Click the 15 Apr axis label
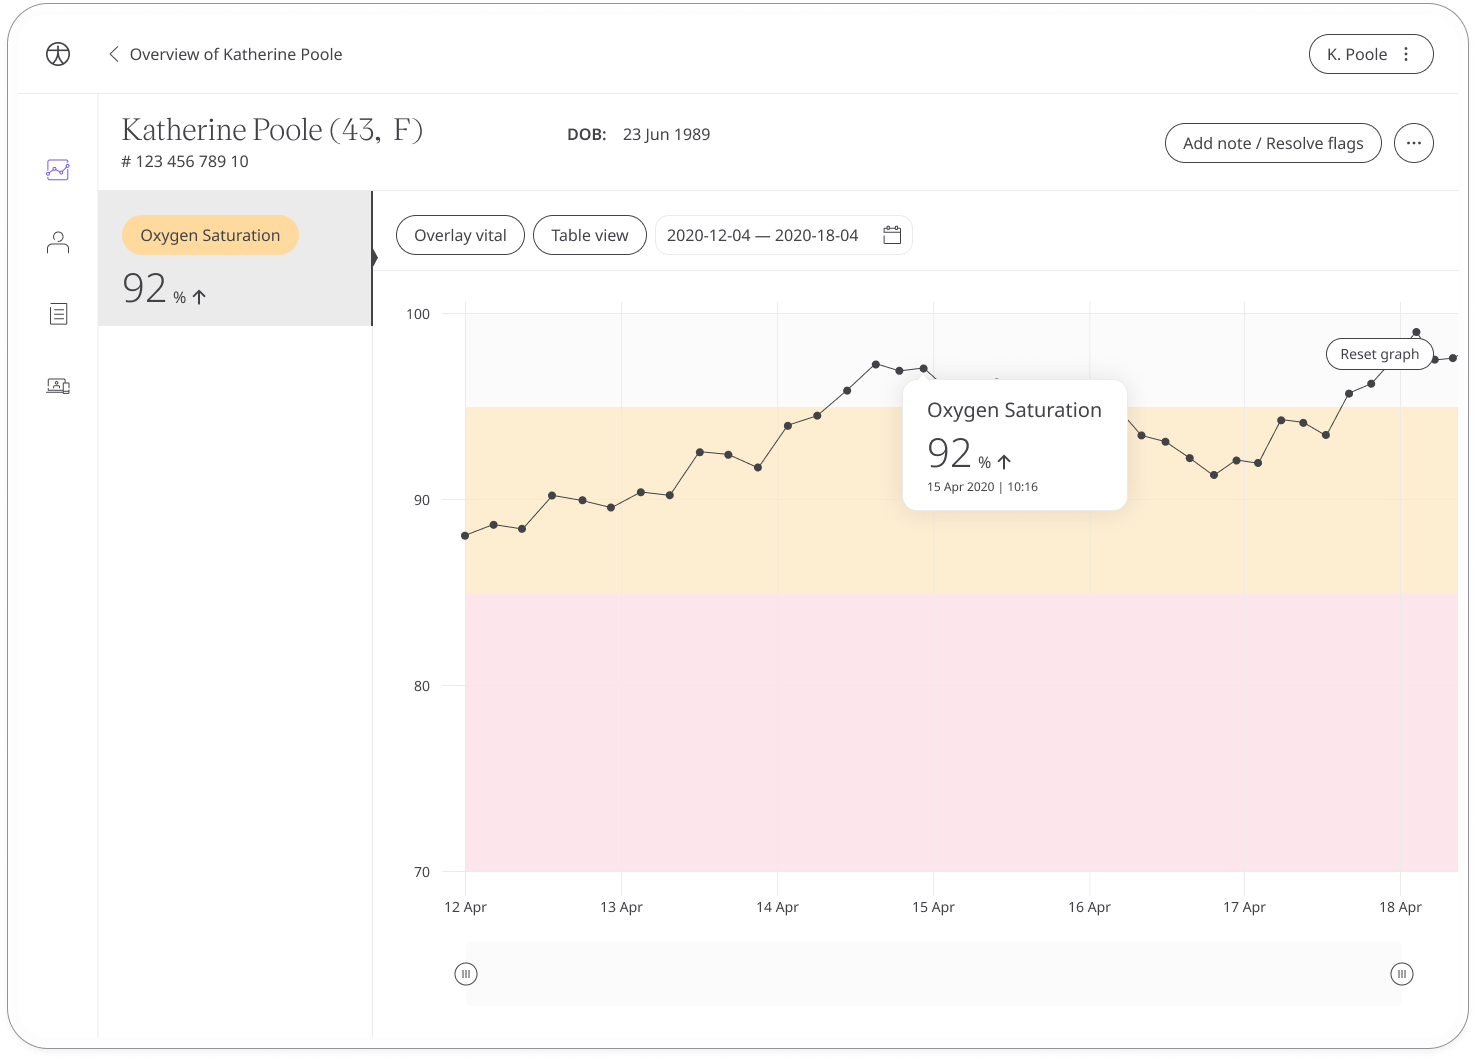This screenshot has width=1476, height=1060. (933, 907)
